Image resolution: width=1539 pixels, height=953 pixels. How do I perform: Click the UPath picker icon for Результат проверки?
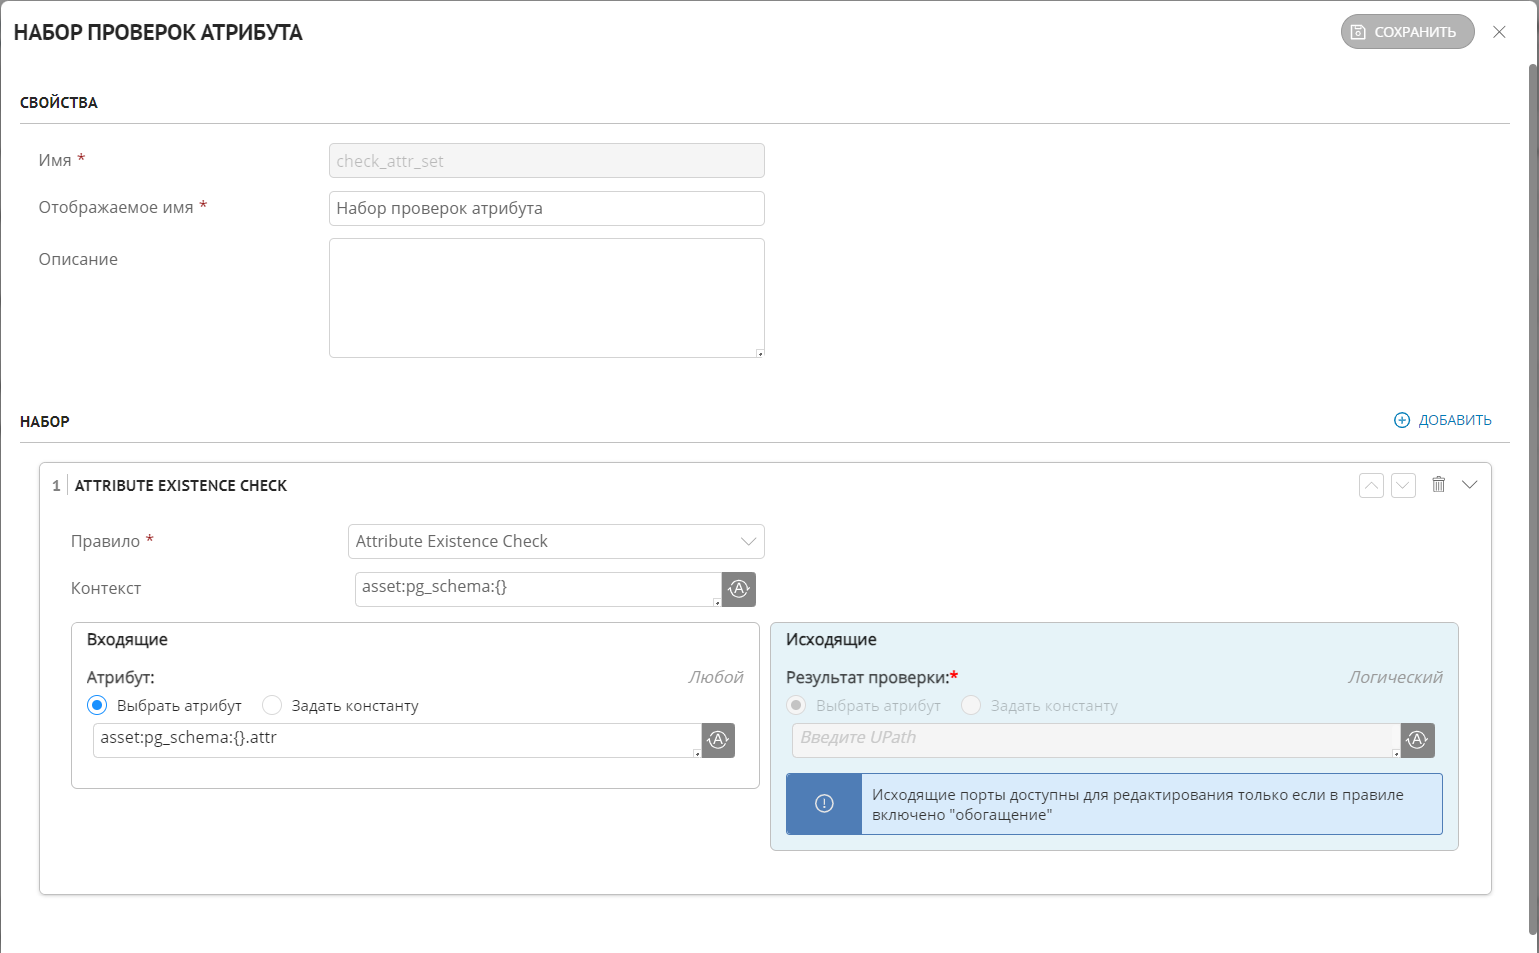coord(1417,740)
